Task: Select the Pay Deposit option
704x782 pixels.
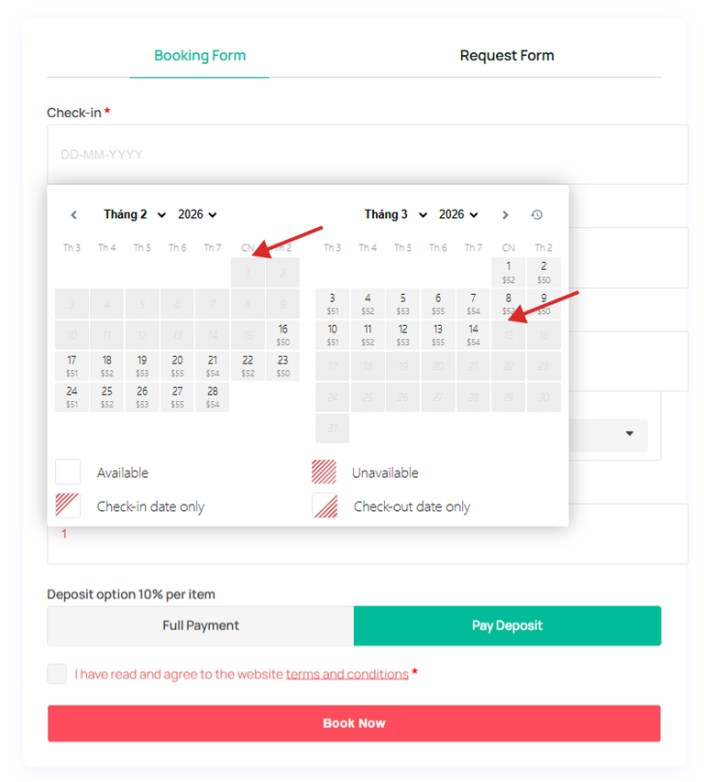Action: pos(507,626)
